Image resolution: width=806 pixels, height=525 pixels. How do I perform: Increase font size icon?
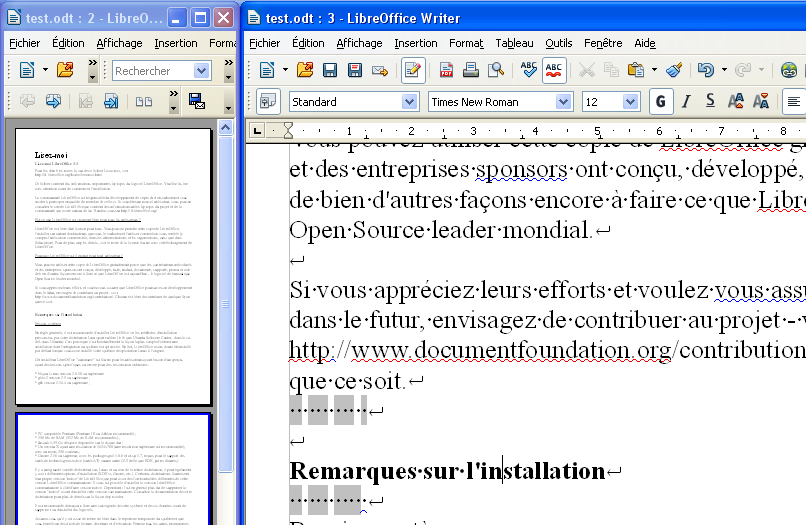(x=736, y=102)
